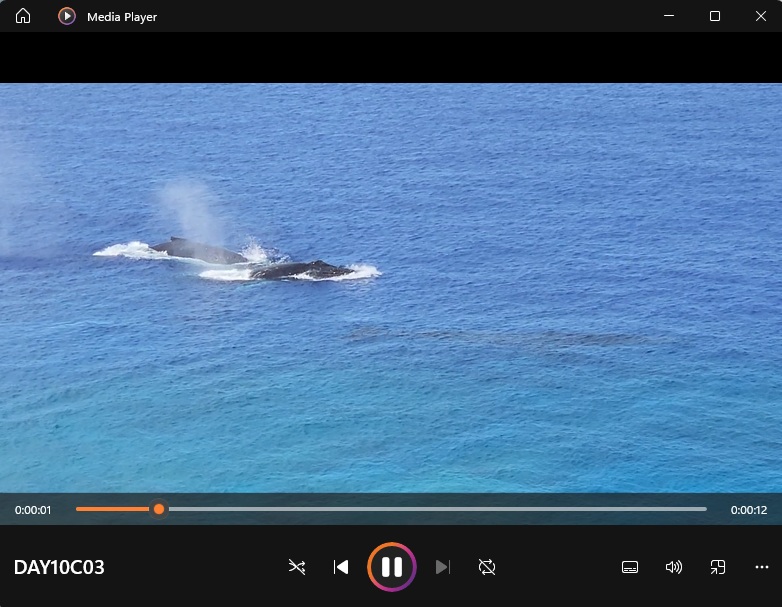The image size is (782, 607).
Task: Click the orange seek bar thumb
Action: click(x=158, y=509)
